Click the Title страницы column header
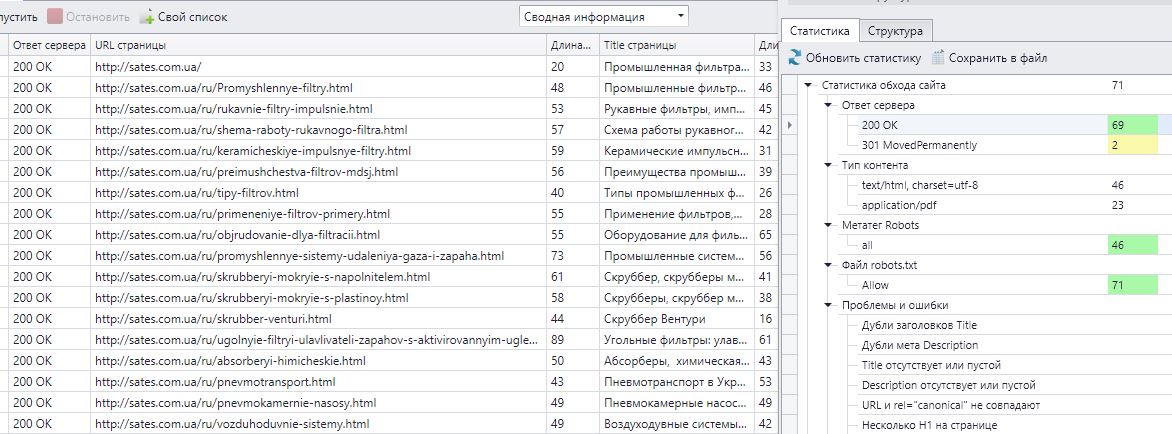 coord(640,46)
